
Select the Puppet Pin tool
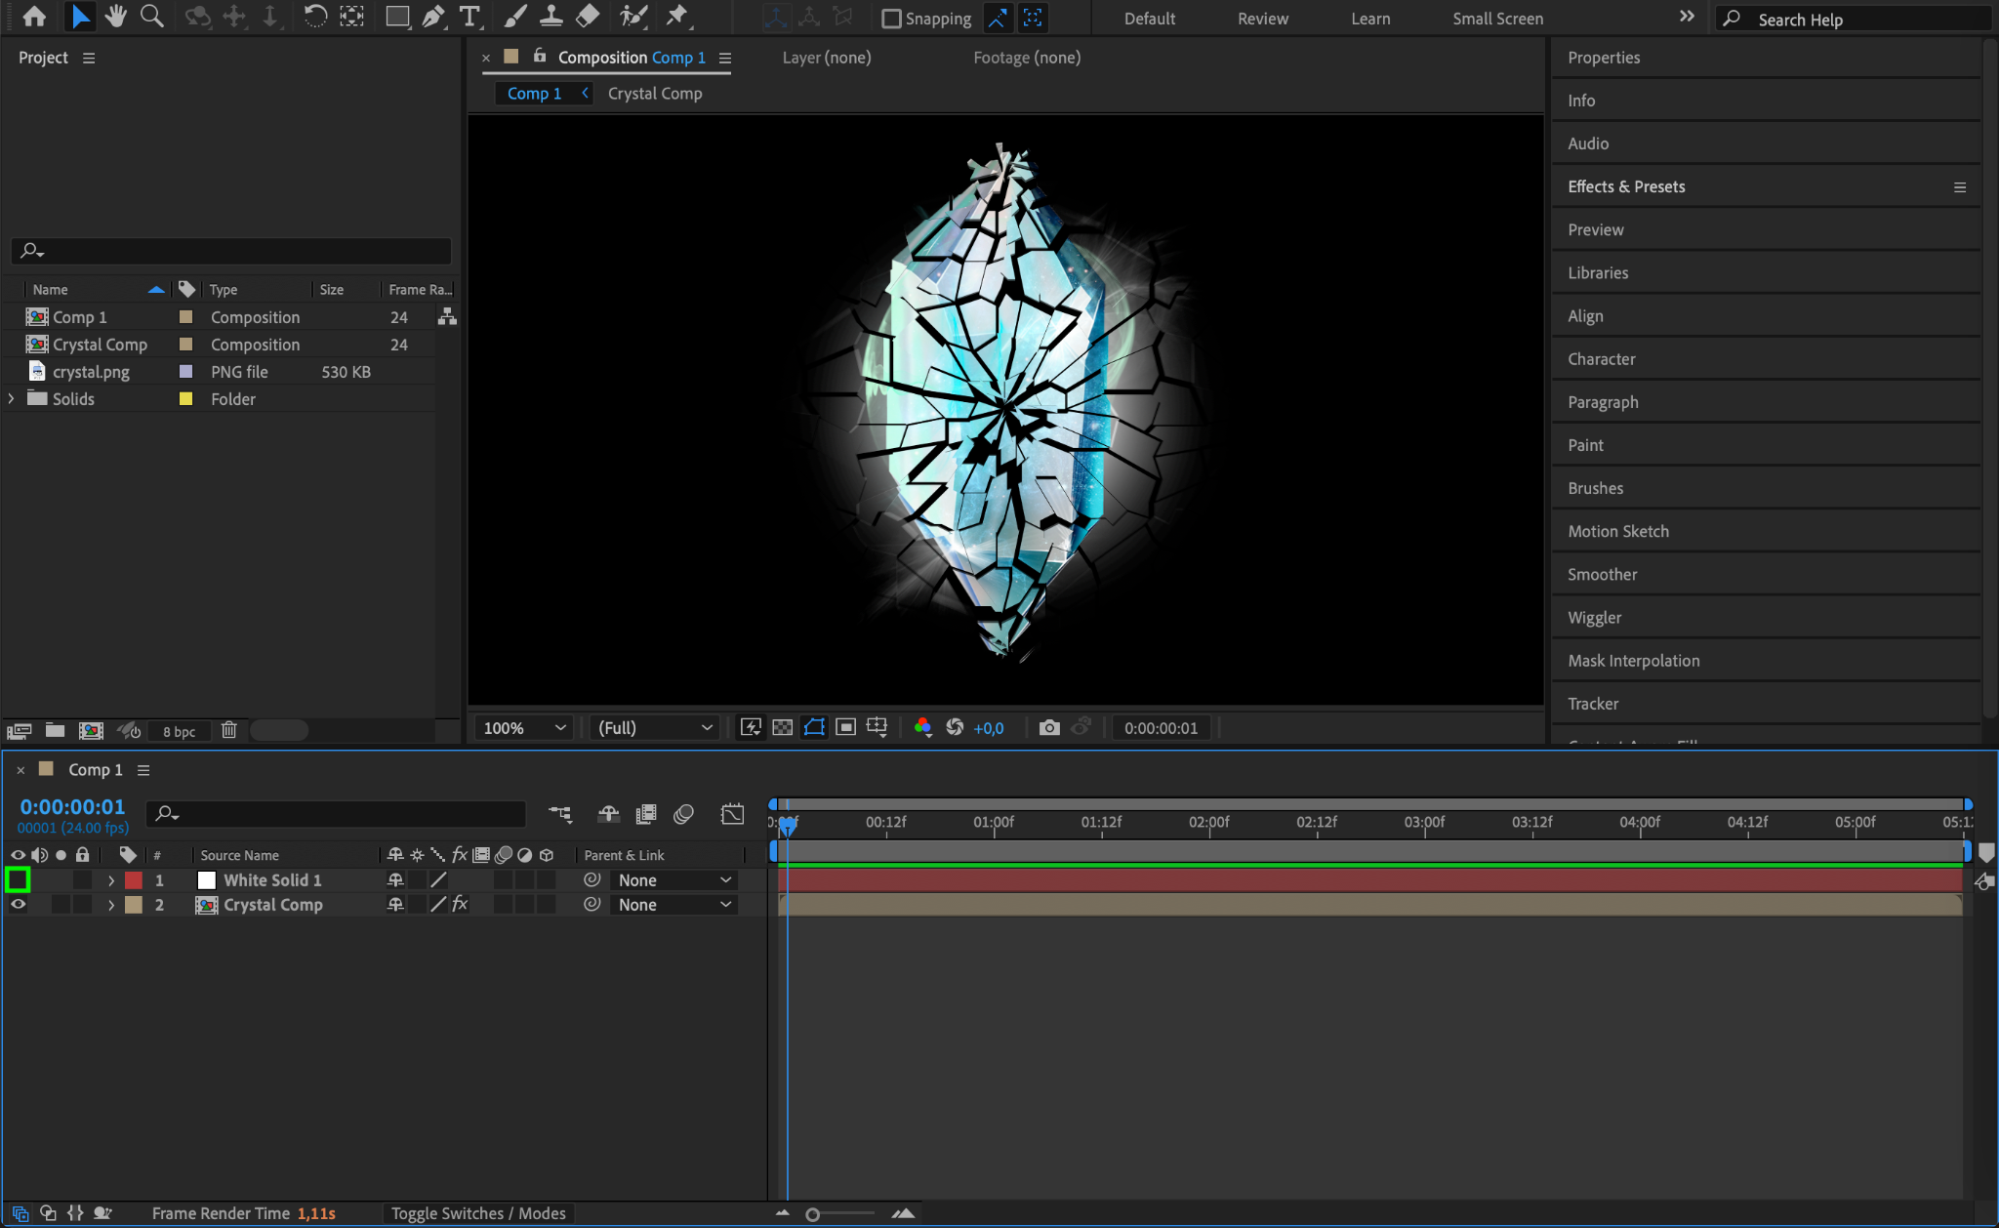click(x=677, y=17)
